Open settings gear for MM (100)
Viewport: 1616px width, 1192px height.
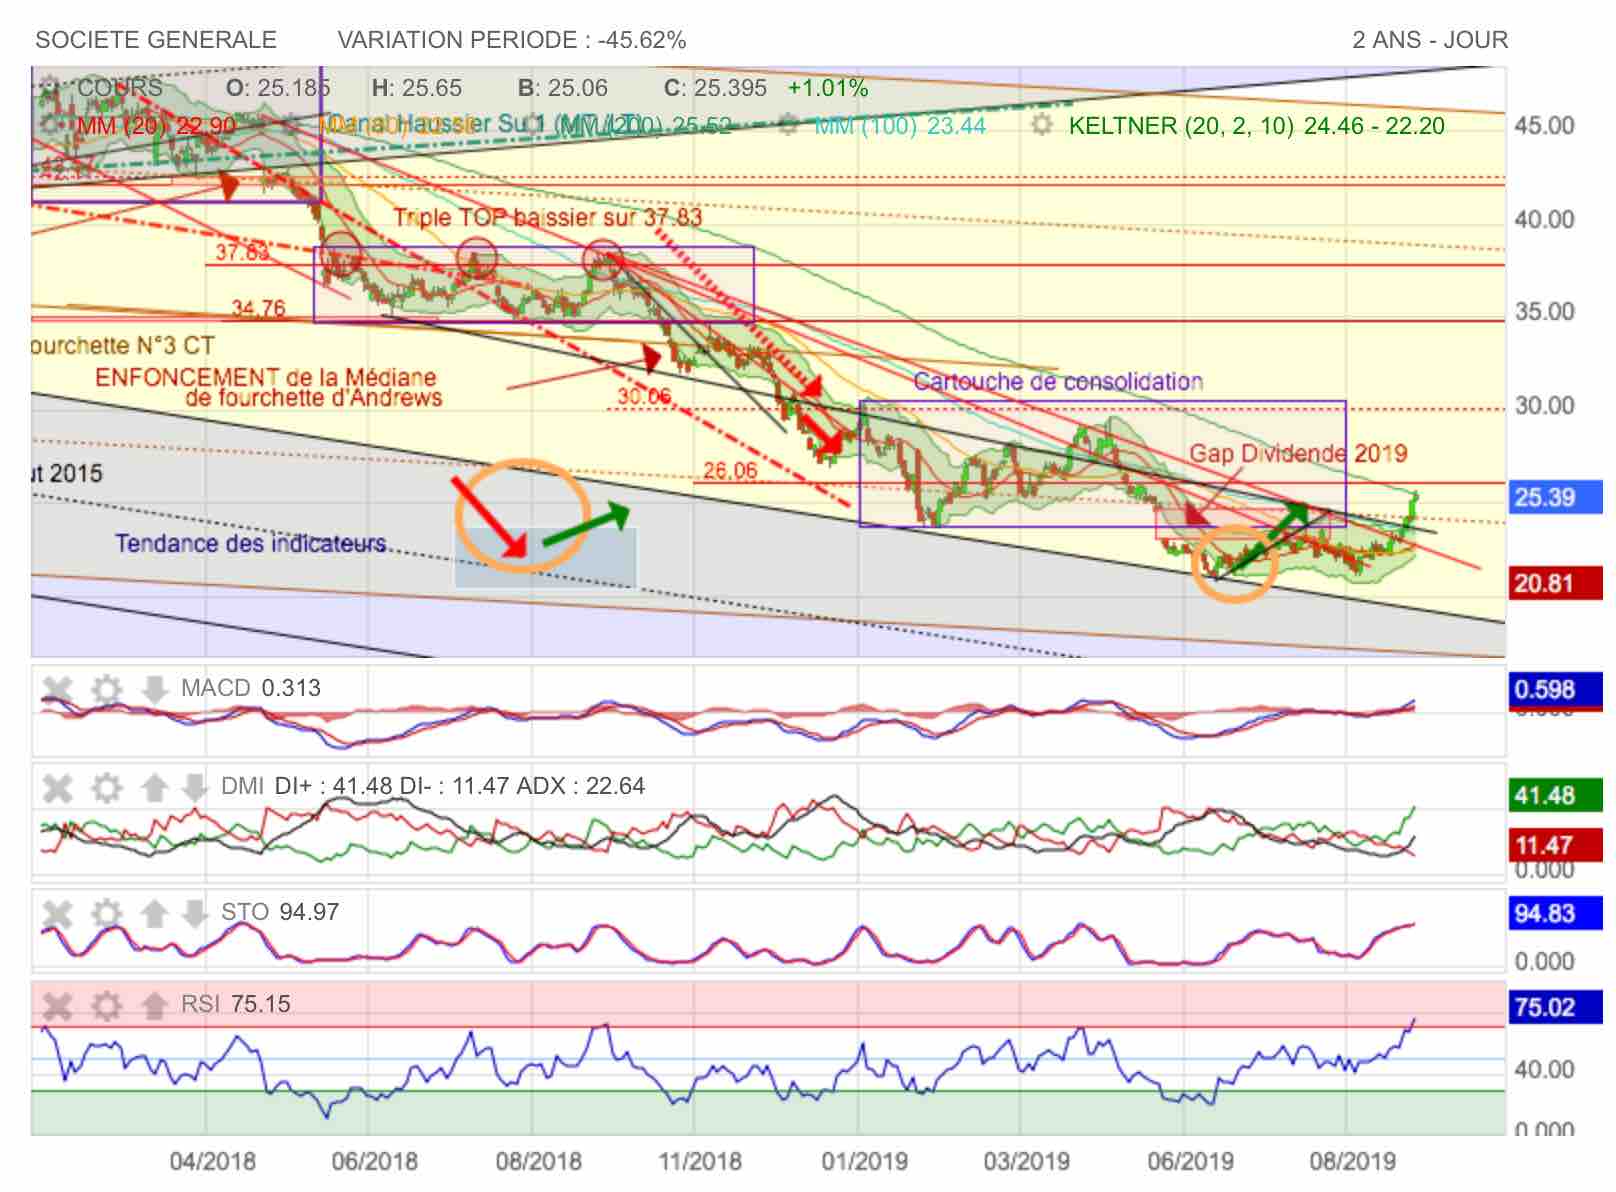789,126
